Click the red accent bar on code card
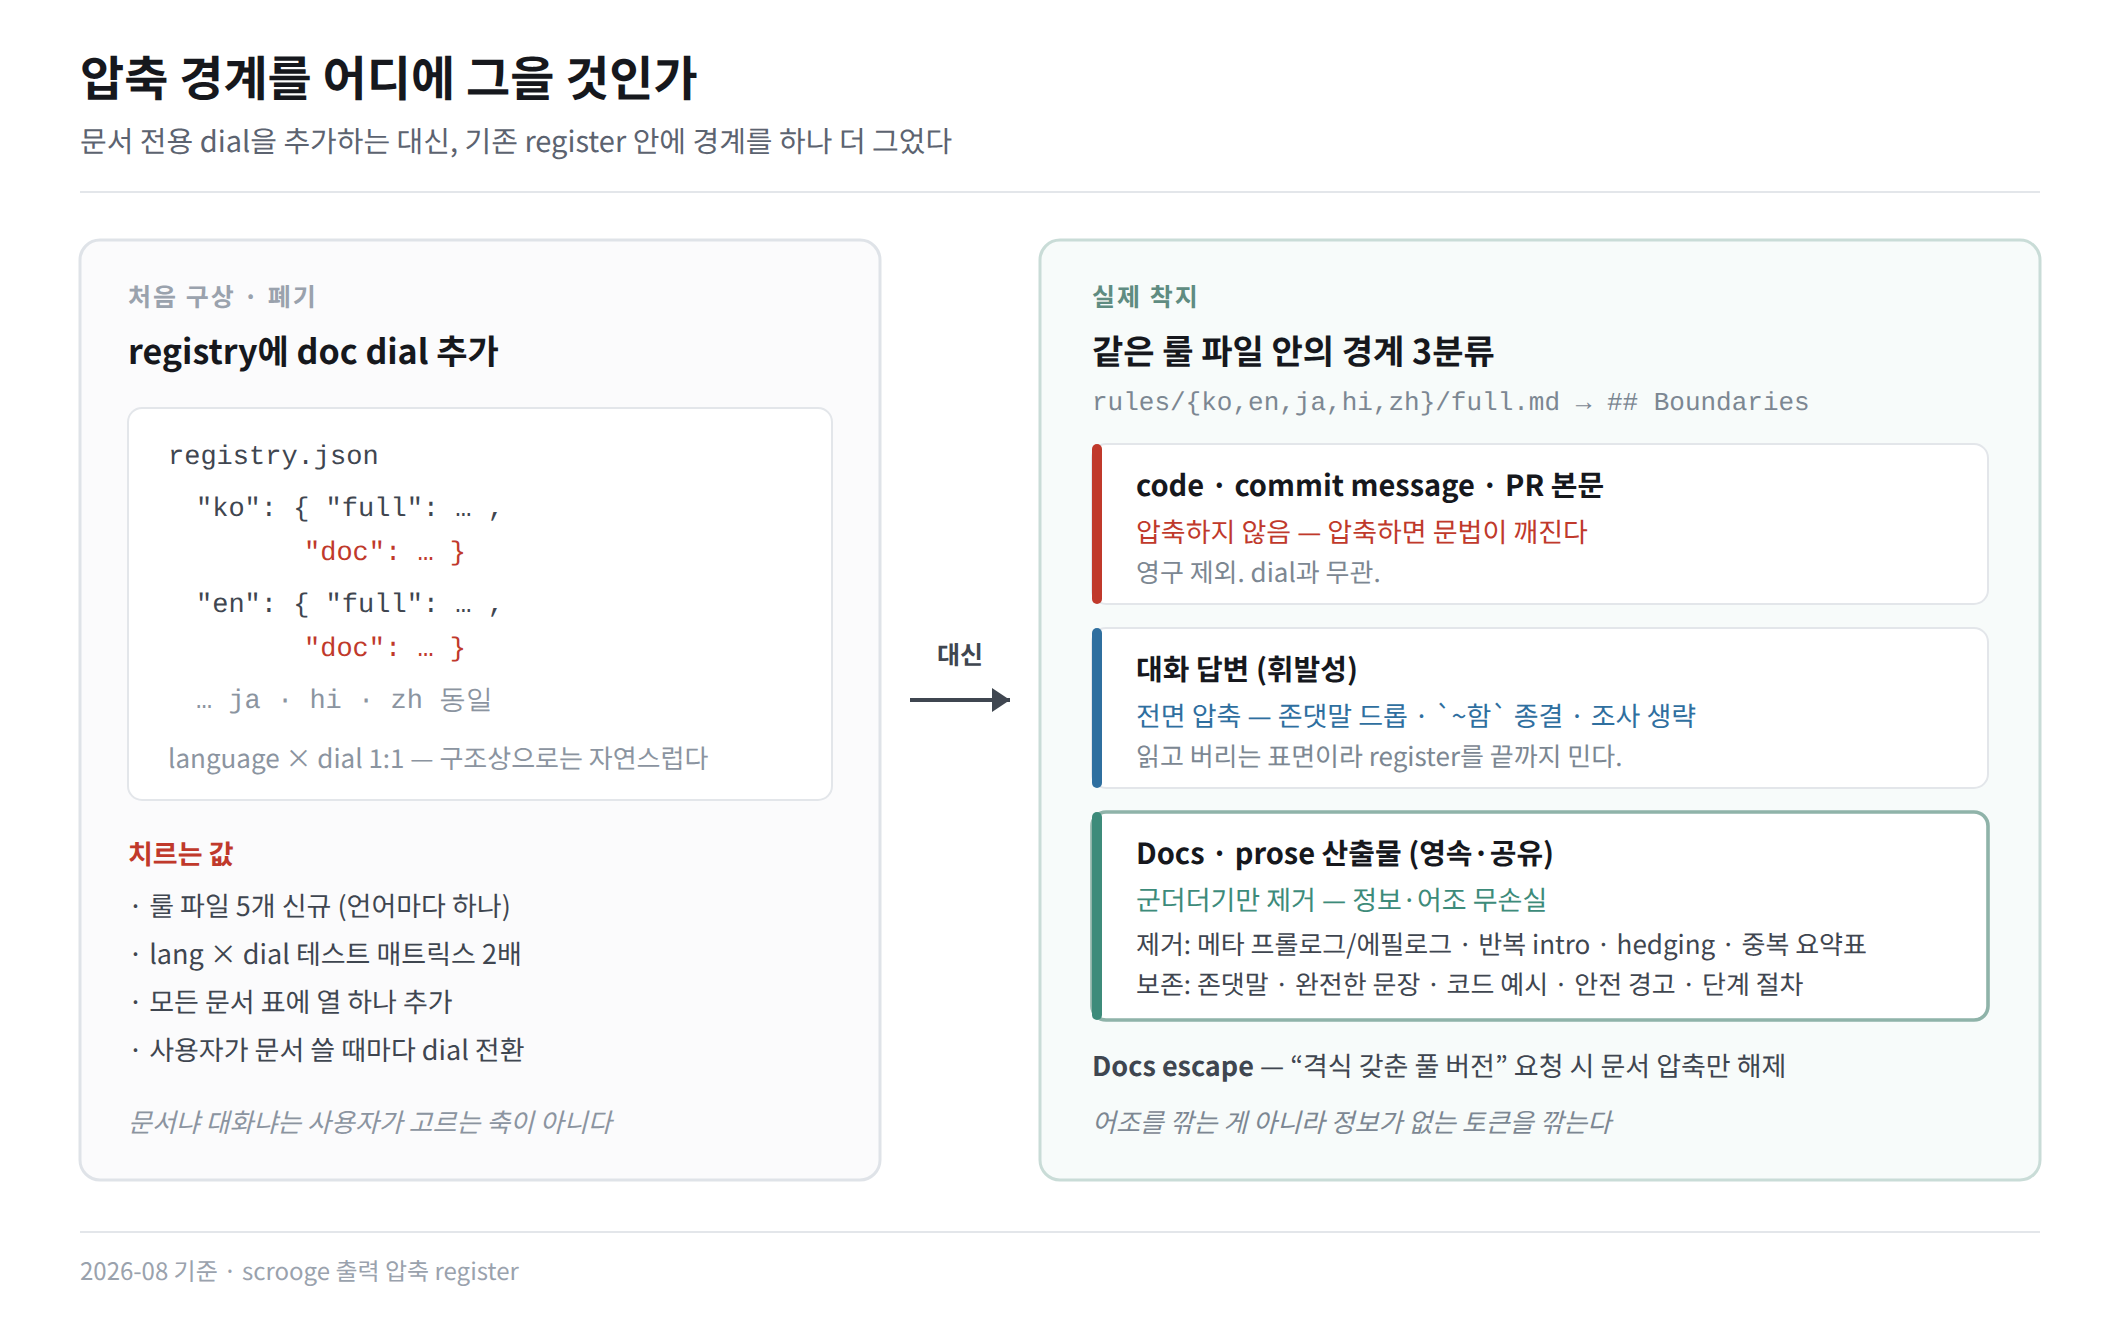 pyautogui.click(x=1097, y=524)
